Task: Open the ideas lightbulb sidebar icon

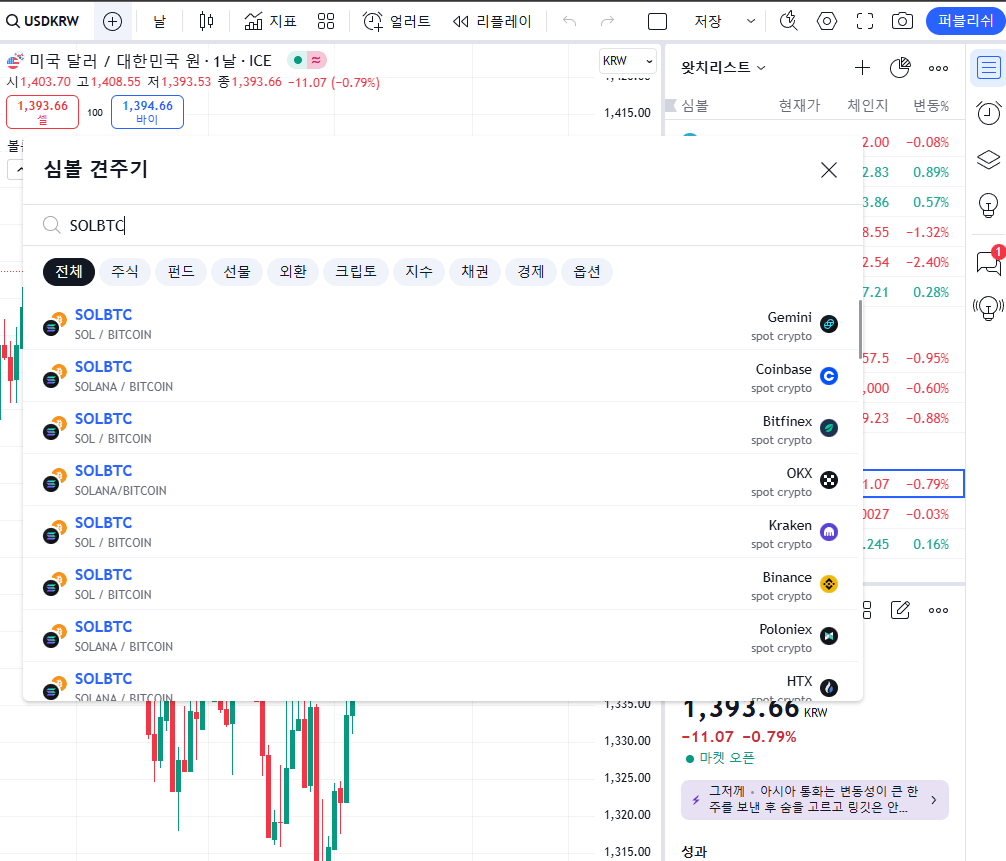Action: tap(989, 206)
